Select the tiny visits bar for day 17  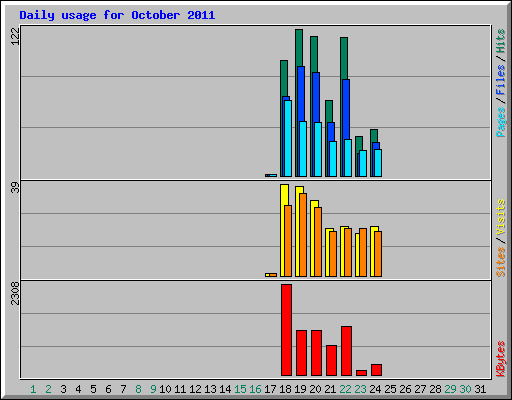tap(267, 275)
